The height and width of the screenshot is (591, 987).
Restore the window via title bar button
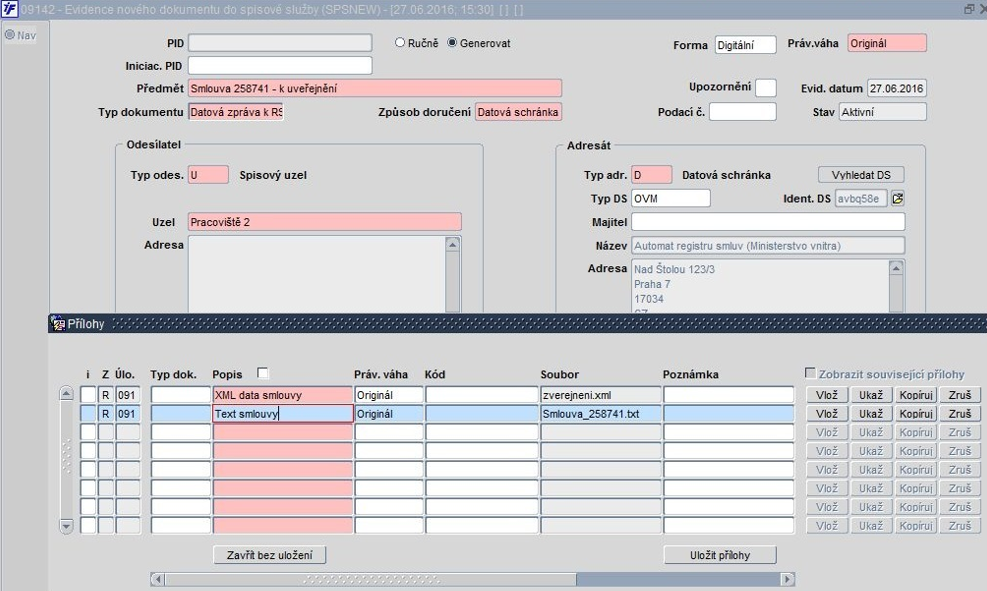(969, 9)
